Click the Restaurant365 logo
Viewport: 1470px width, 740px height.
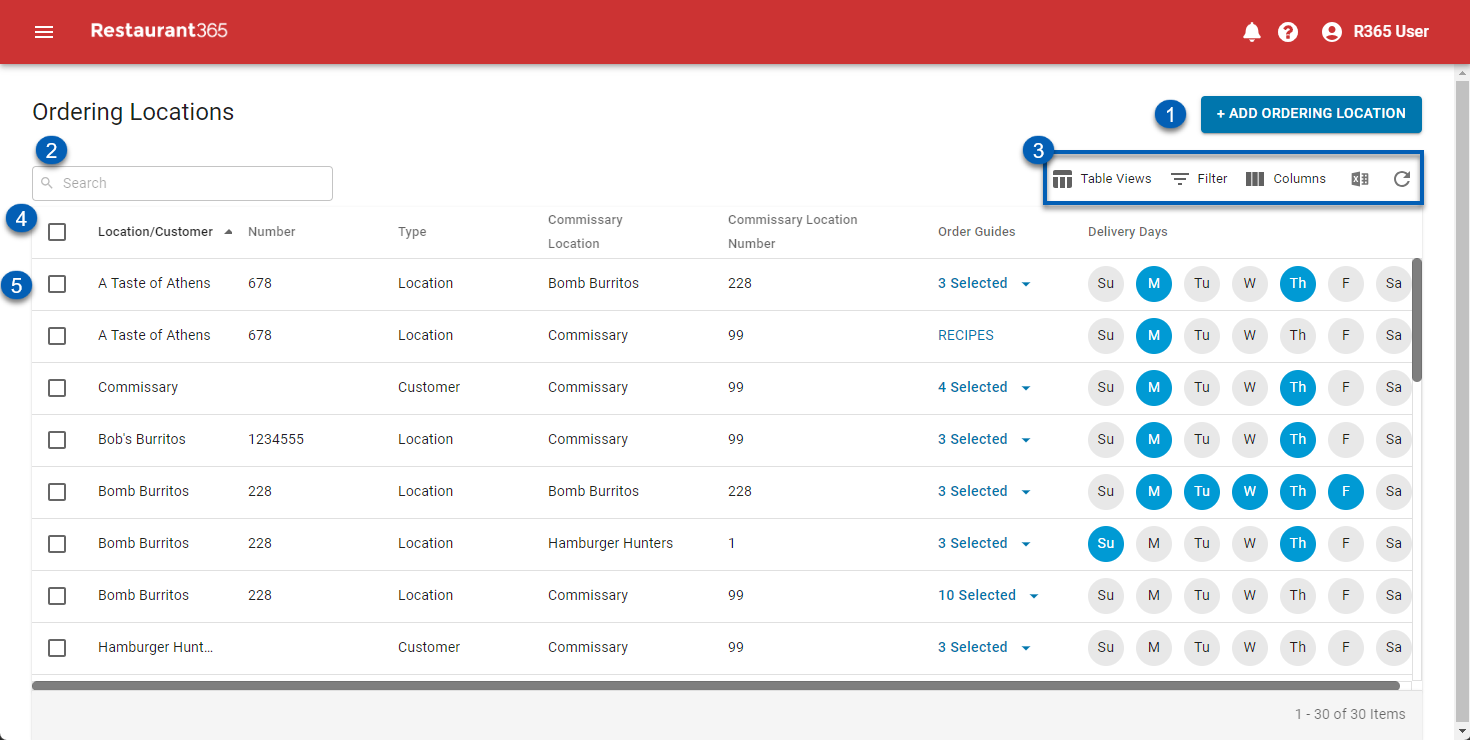click(159, 31)
